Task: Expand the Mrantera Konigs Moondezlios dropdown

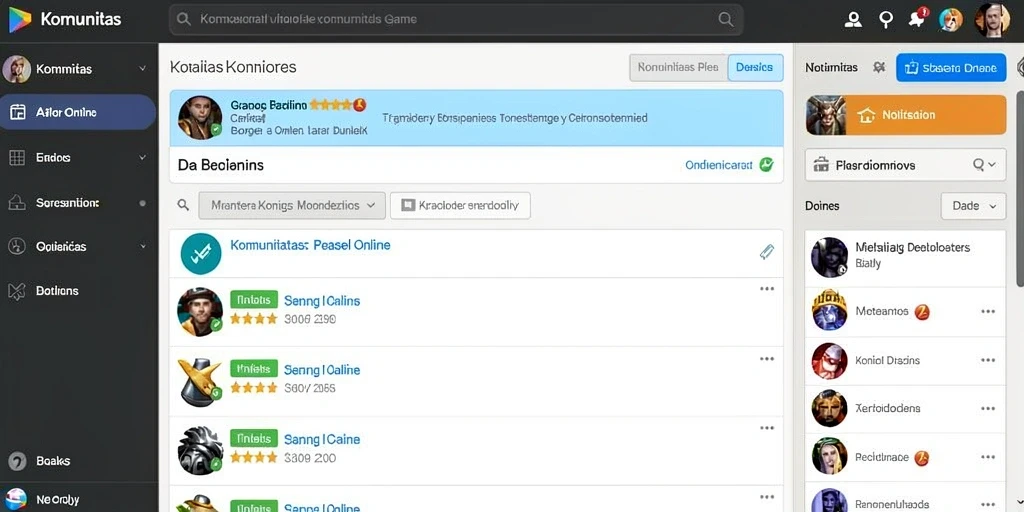Action: point(291,205)
